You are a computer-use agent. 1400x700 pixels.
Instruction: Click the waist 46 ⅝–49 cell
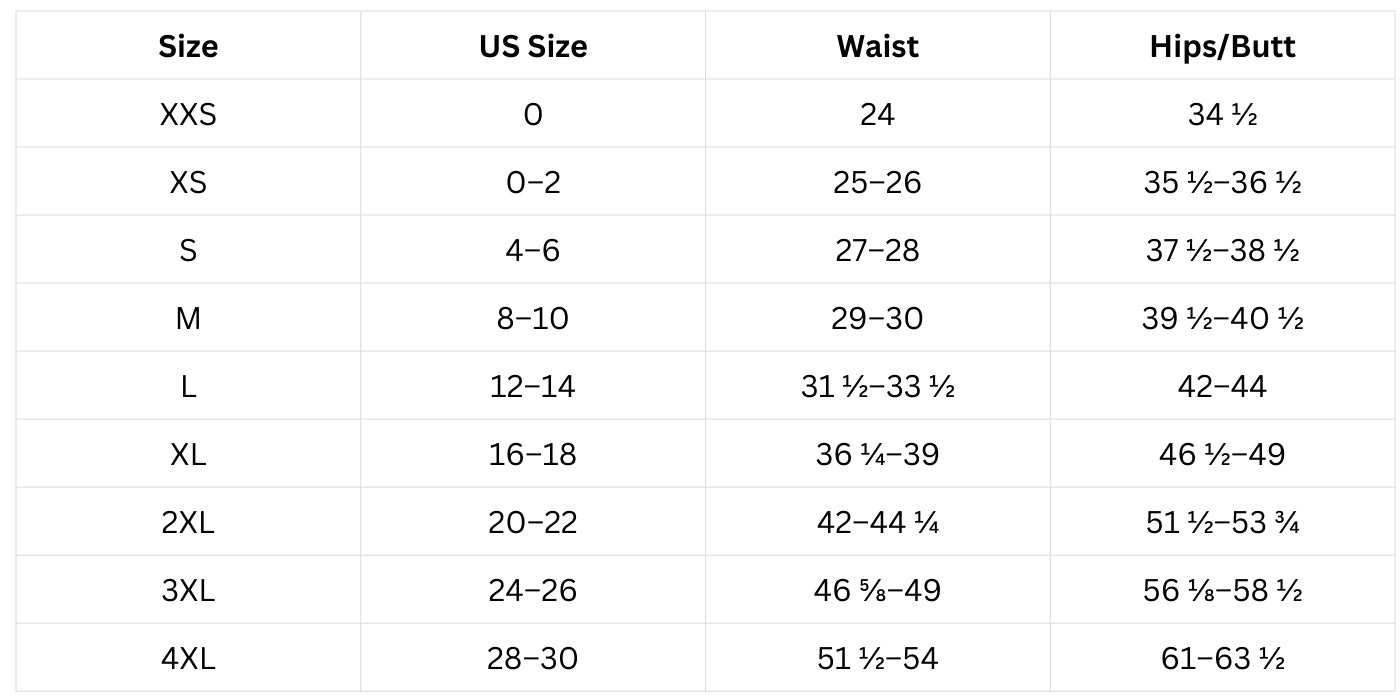pos(878,590)
